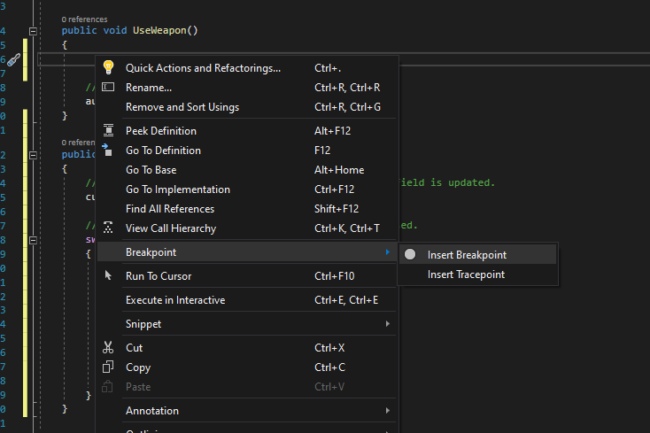Choose Cut from the context menu
Viewport: 650px width, 433px height.
(x=247, y=348)
